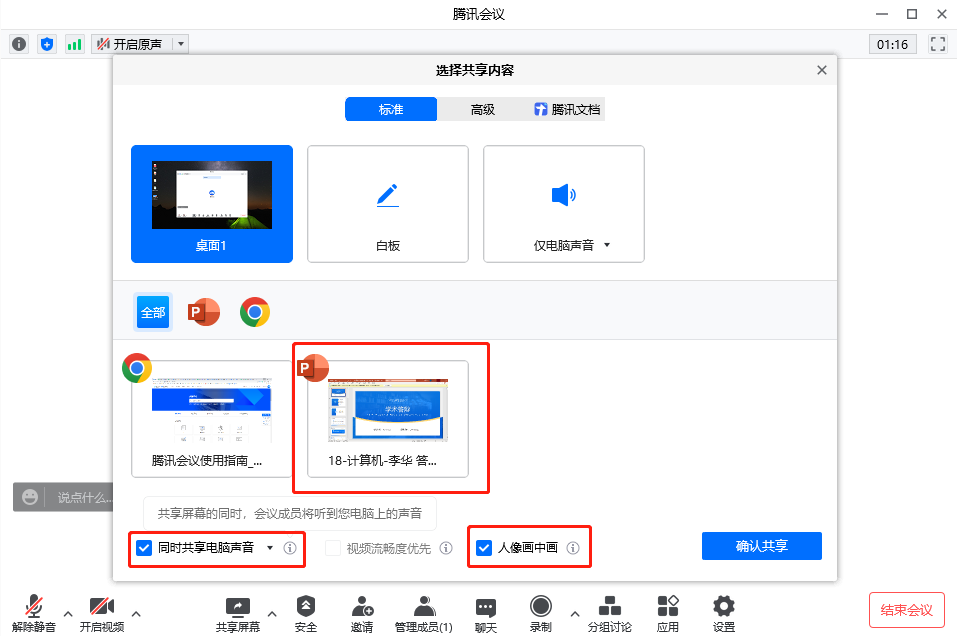Viewport: 957px width, 636px height.
Task: Toggle 同时共享电脑声音 checkbox
Action: pos(144,547)
